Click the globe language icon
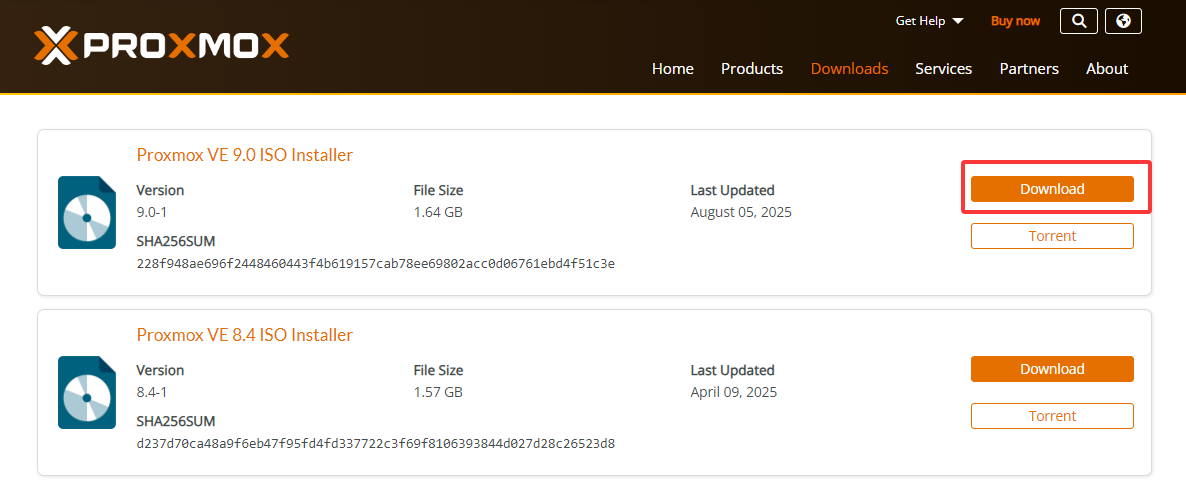 [x=1123, y=21]
